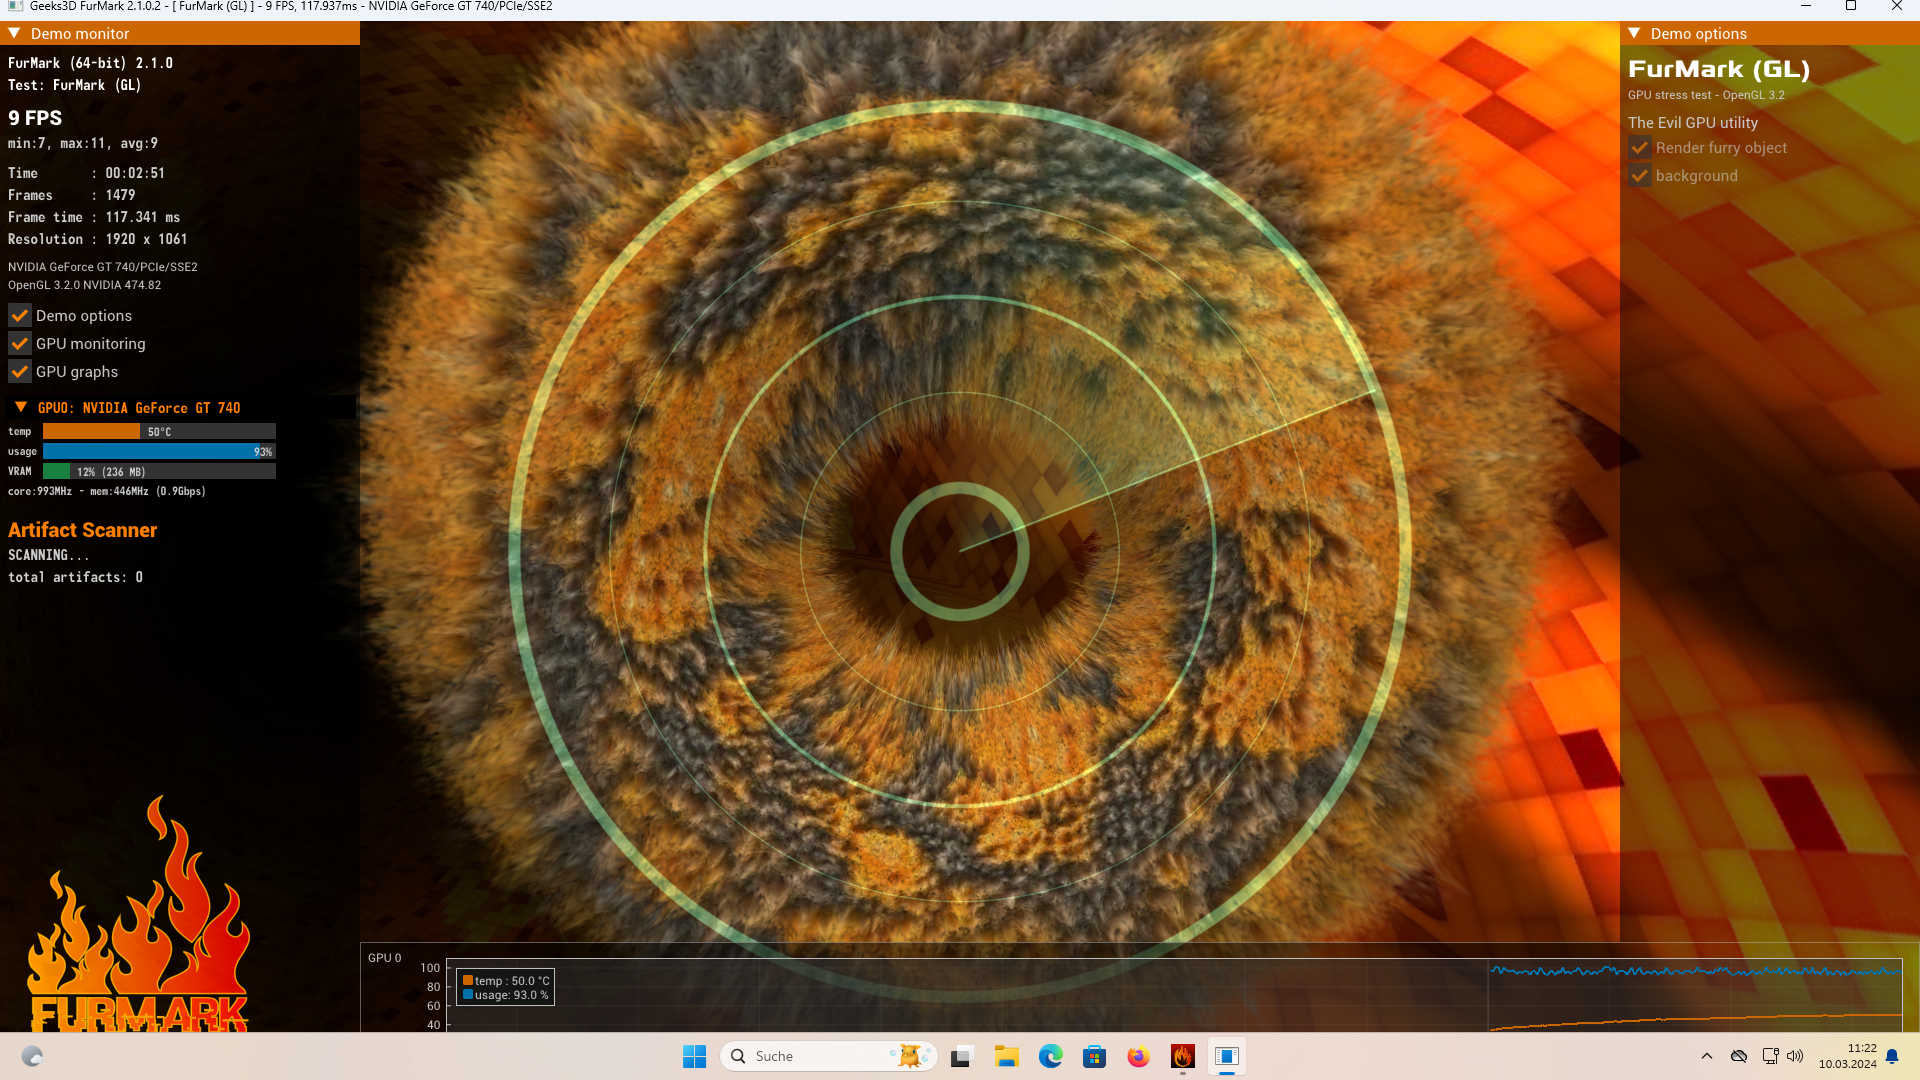
Task: Open FurMark flame icon in taskbar
Action: (x=1182, y=1056)
